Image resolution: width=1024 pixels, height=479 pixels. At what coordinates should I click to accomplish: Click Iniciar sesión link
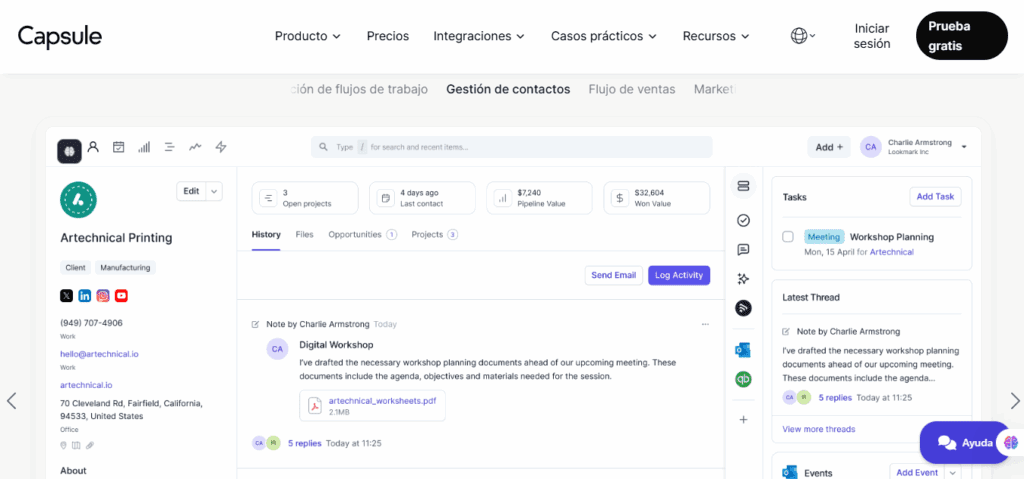(872, 36)
